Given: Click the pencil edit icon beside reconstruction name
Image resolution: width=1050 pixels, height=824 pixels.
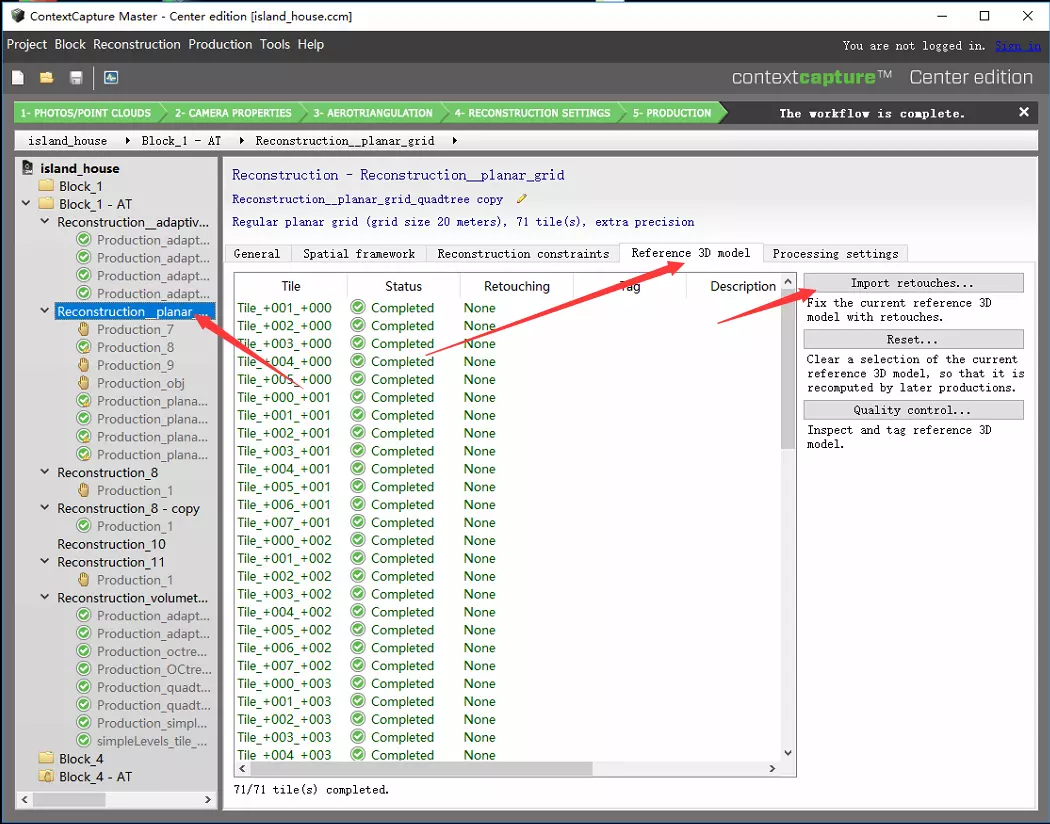Looking at the screenshot, I should click(x=522, y=199).
